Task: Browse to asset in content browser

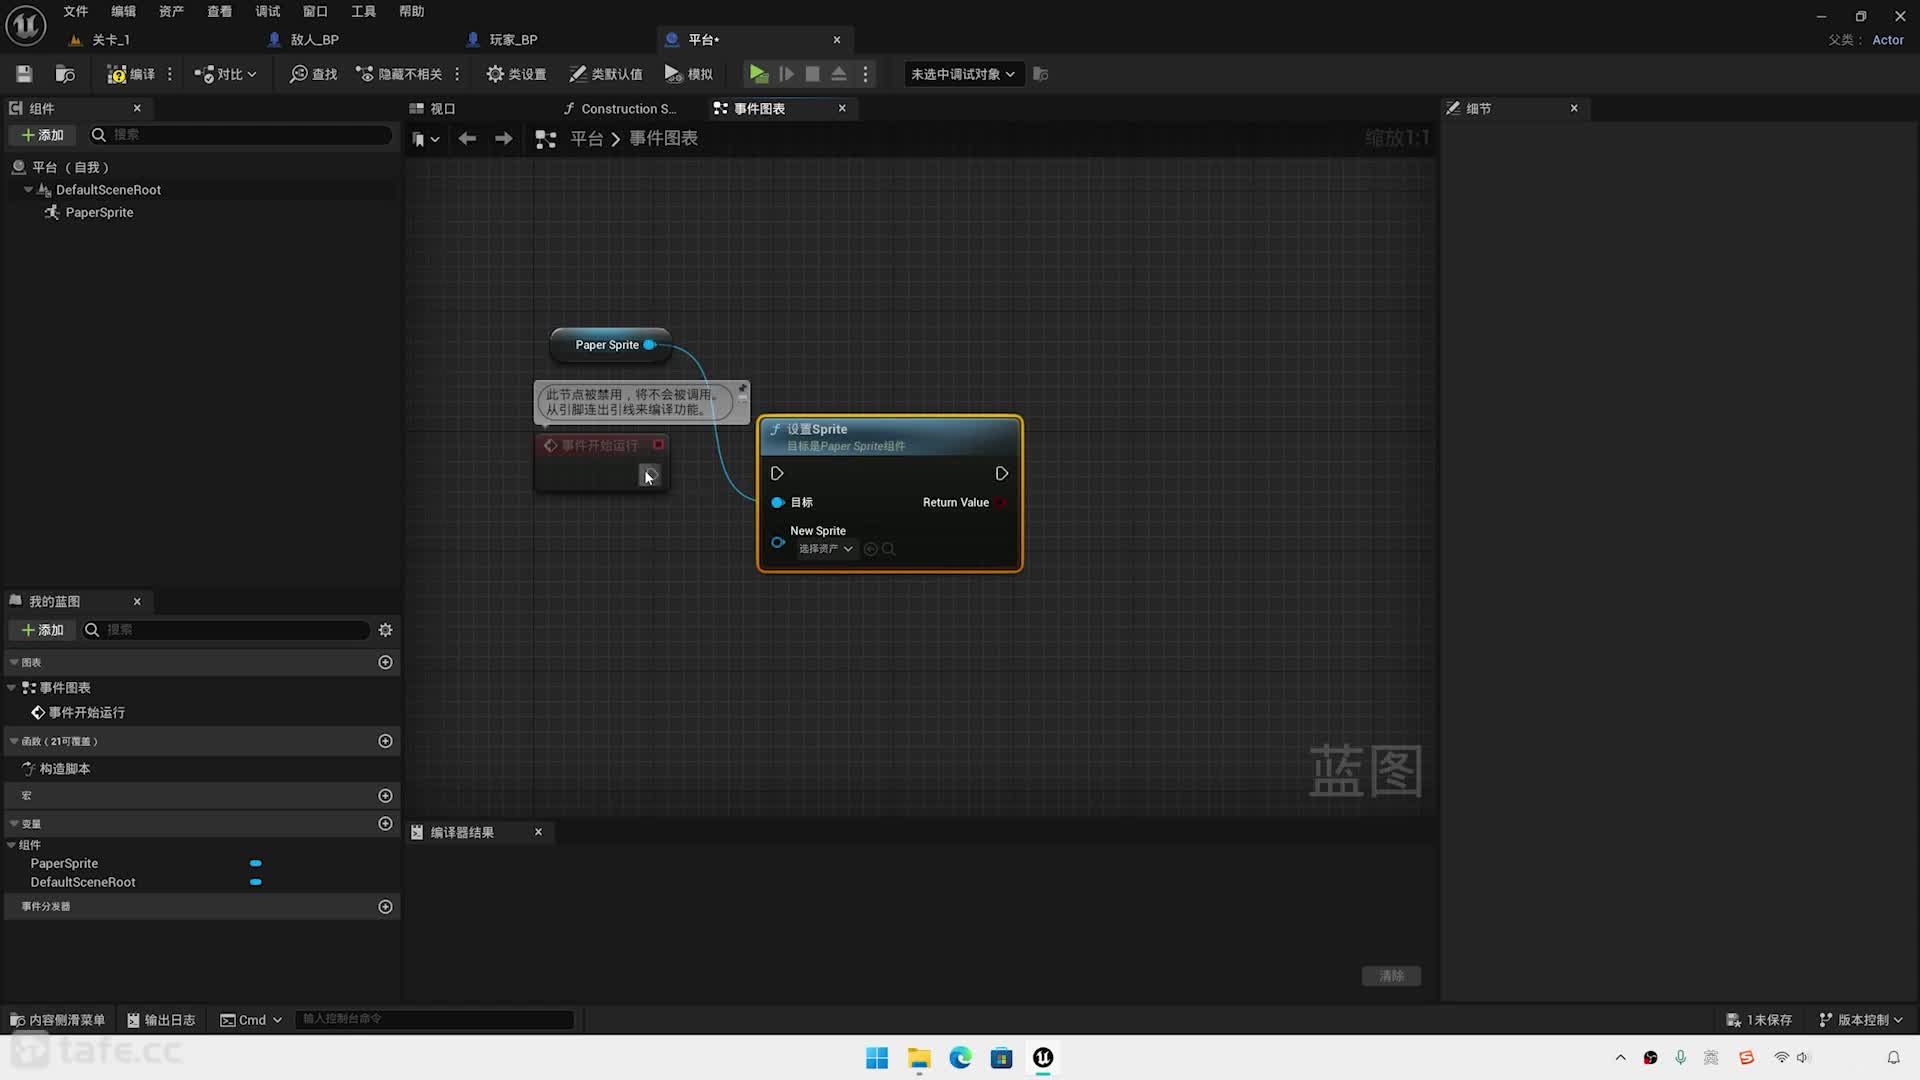Action: [x=65, y=74]
